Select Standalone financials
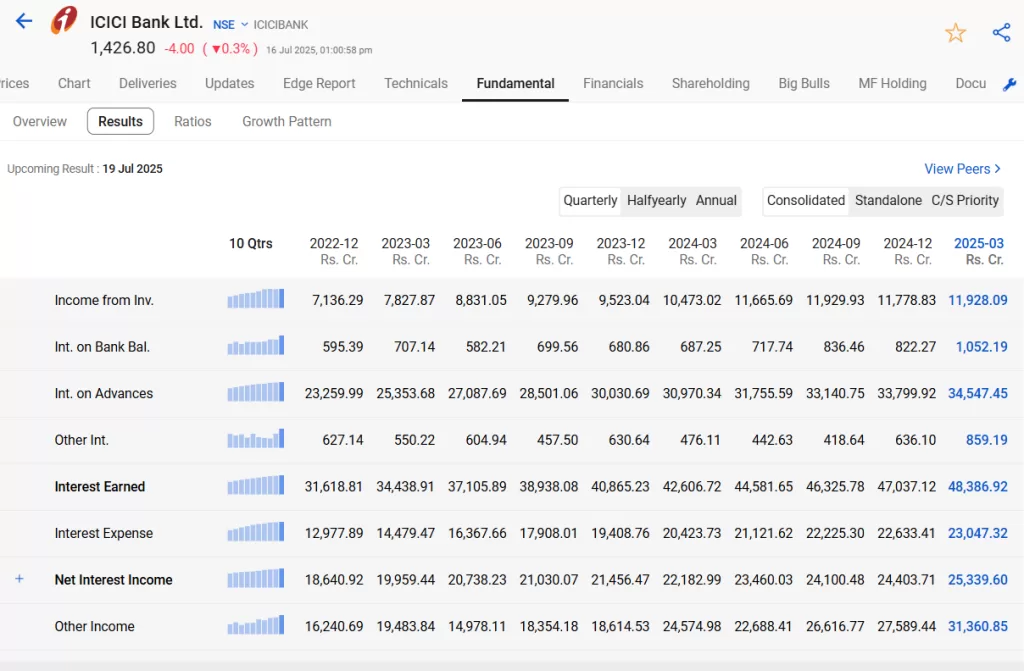The image size is (1024, 671). click(x=888, y=201)
